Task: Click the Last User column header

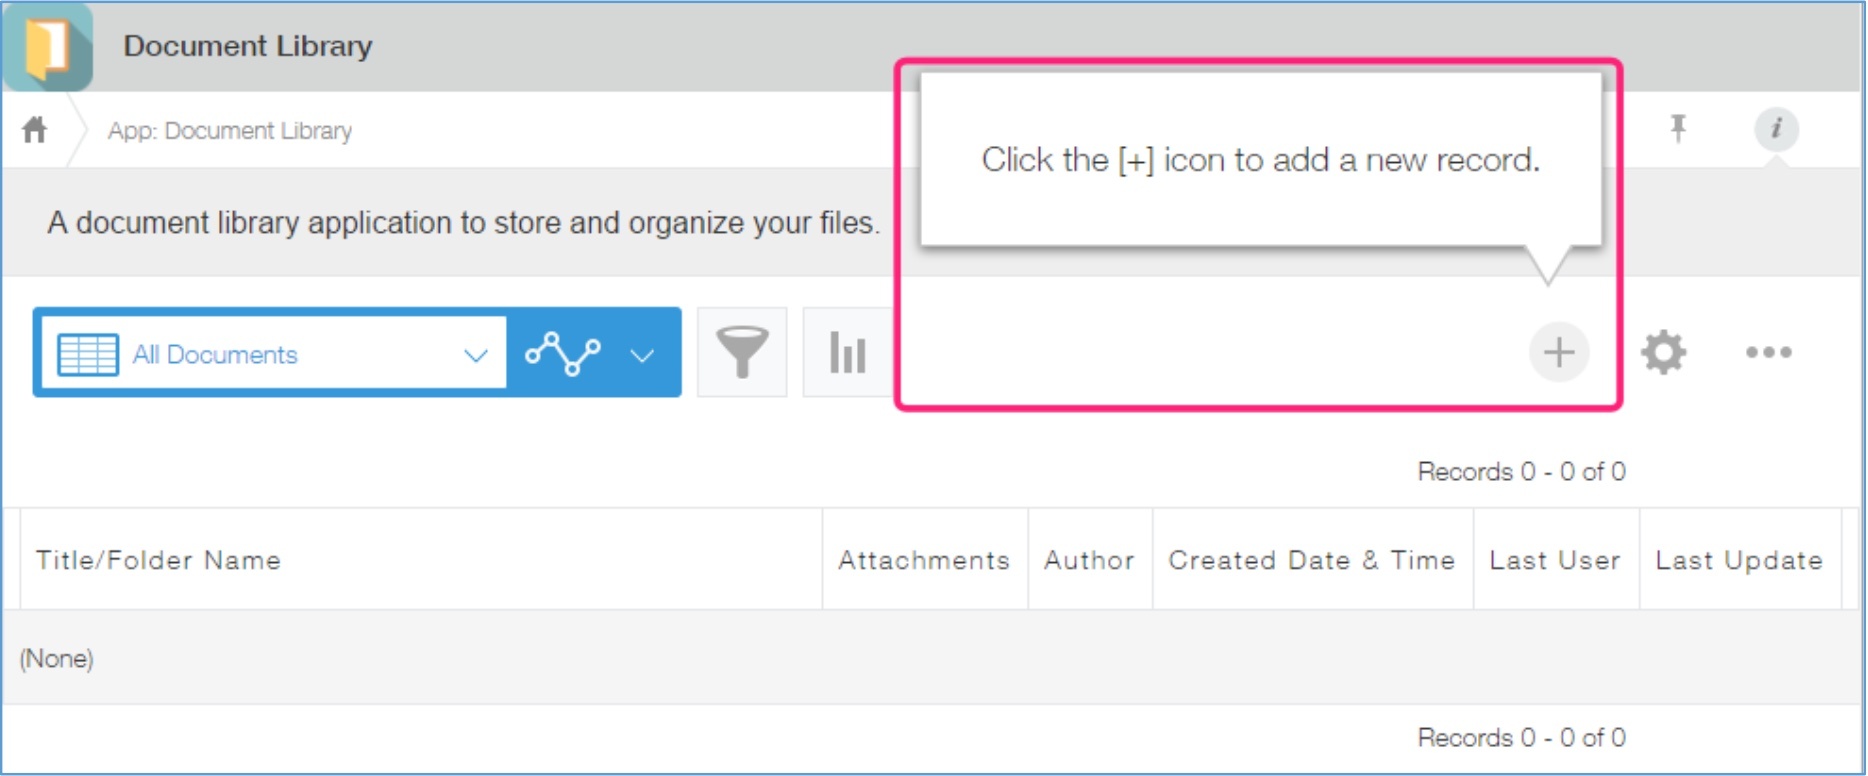Action: pos(1554,560)
